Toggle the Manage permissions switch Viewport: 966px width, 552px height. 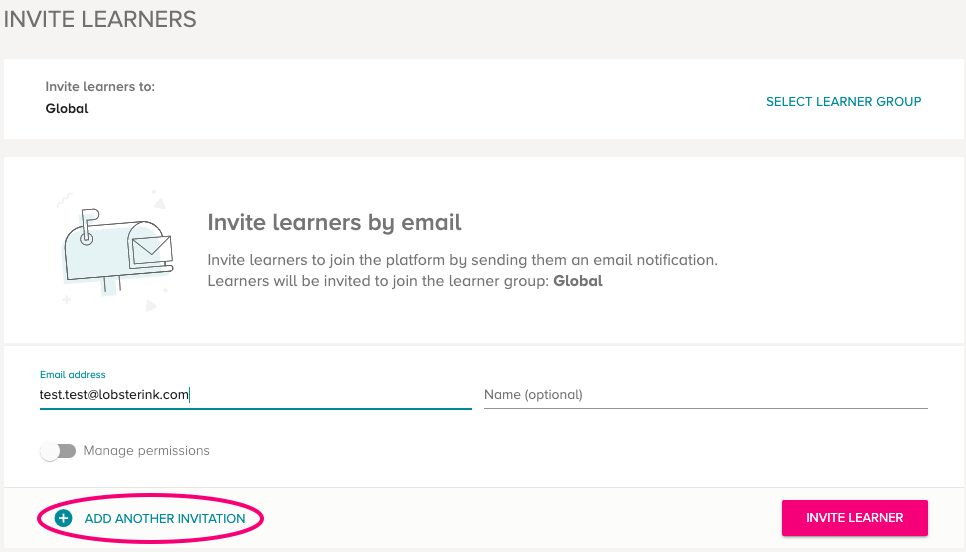(58, 451)
